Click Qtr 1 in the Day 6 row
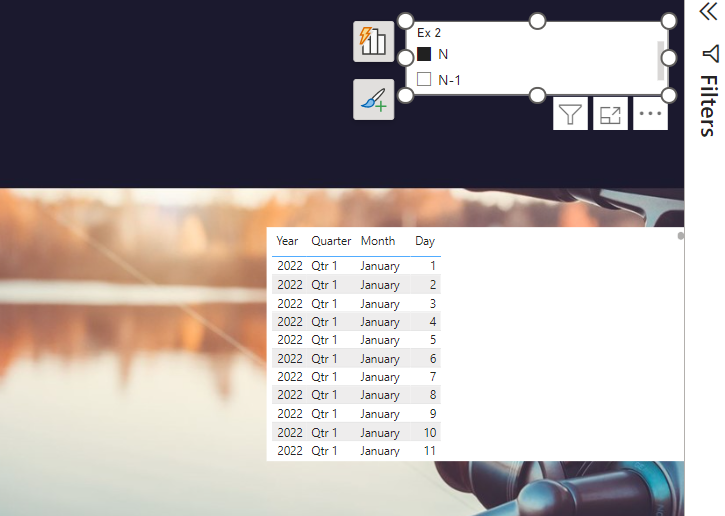 coord(324,359)
